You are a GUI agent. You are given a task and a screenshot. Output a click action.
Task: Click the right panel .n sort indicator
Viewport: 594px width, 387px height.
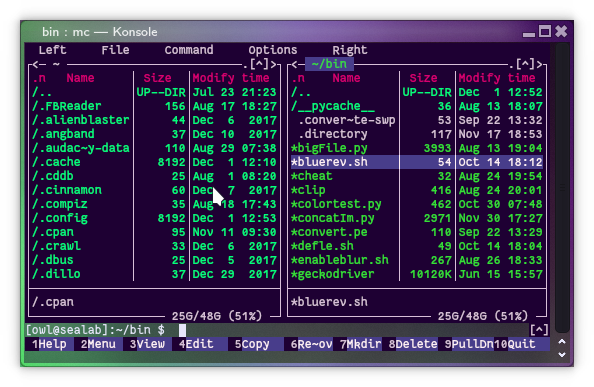(298, 78)
